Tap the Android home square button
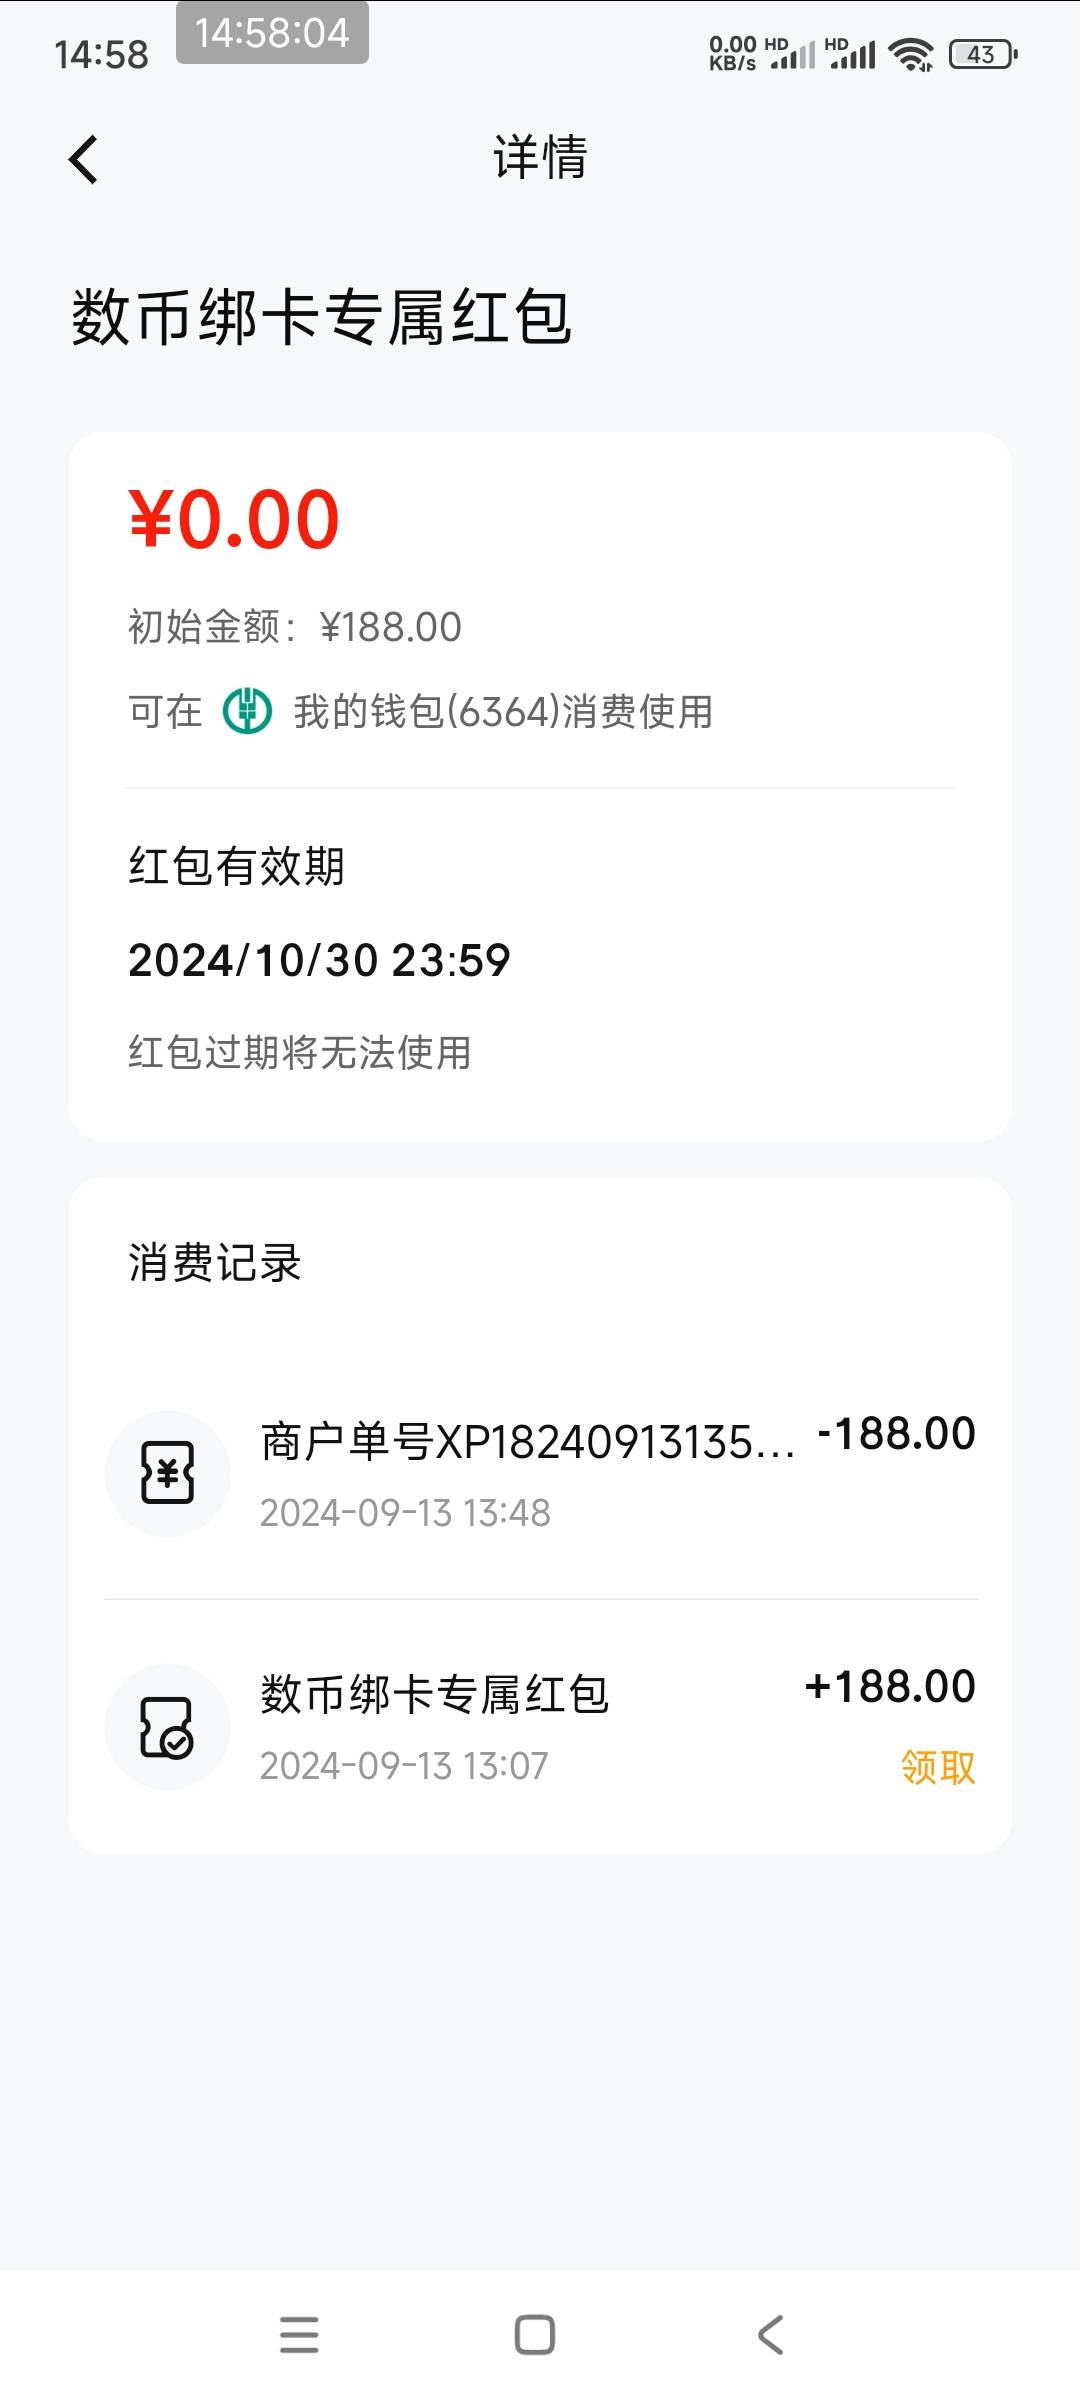The image size is (1080, 2400). pos(535,2334)
